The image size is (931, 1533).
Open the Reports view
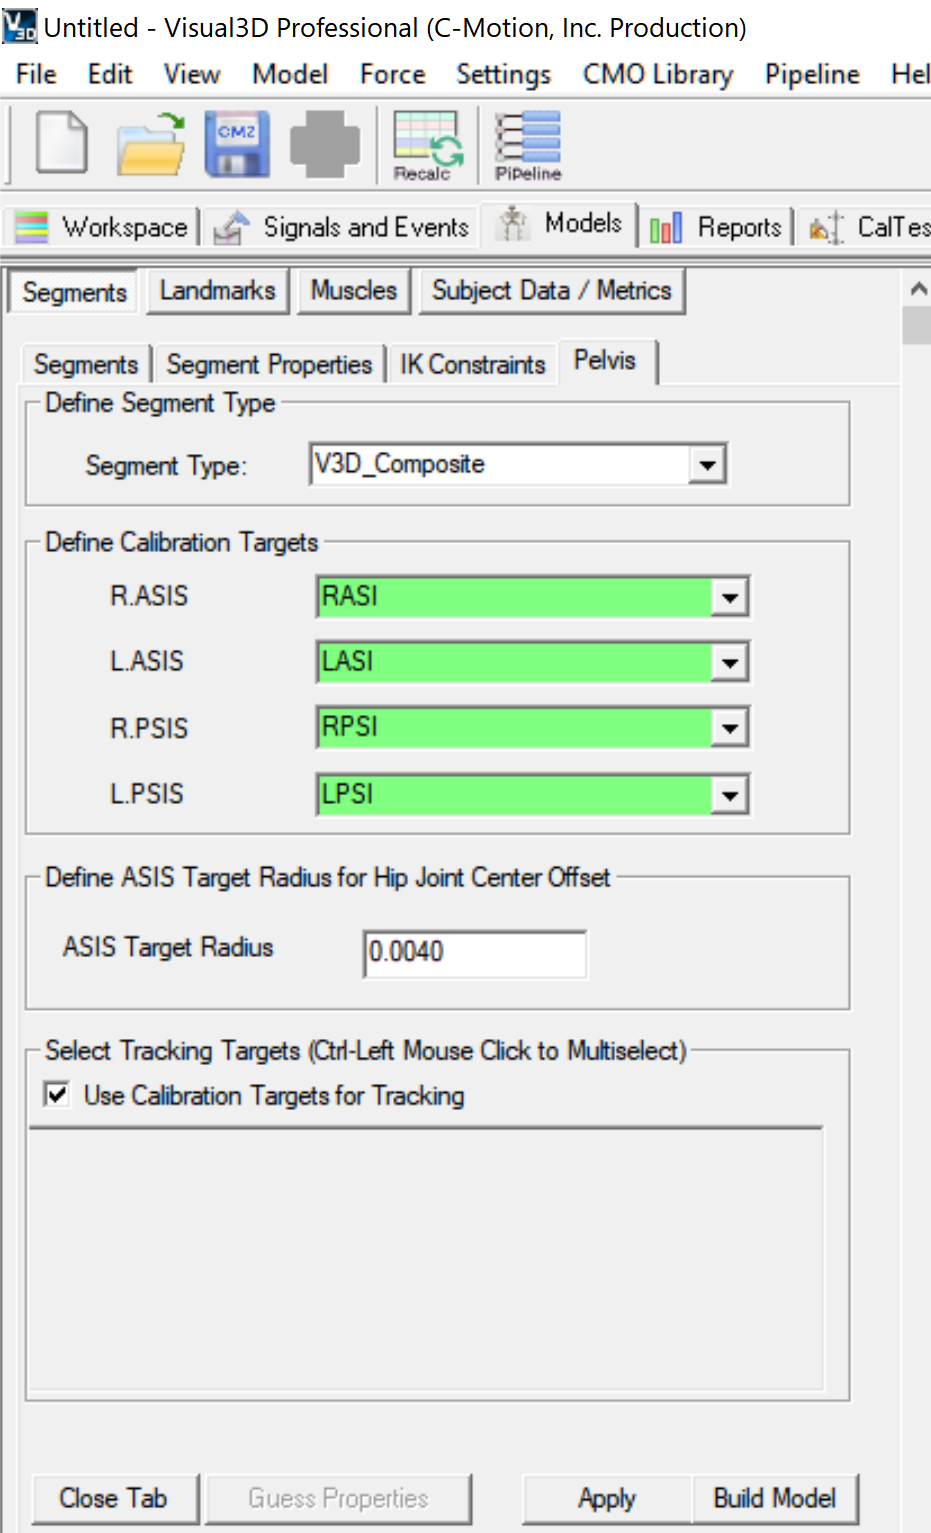(x=716, y=227)
